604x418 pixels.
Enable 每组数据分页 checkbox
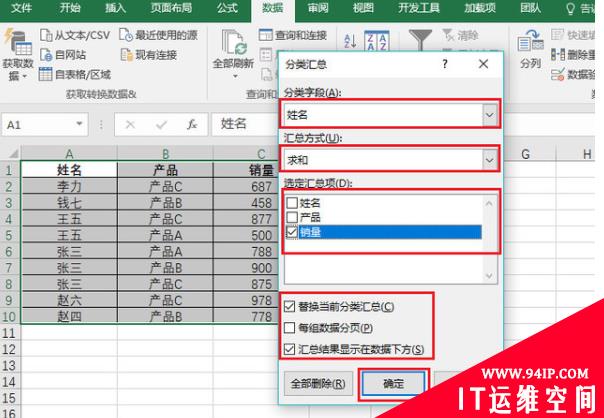click(289, 328)
